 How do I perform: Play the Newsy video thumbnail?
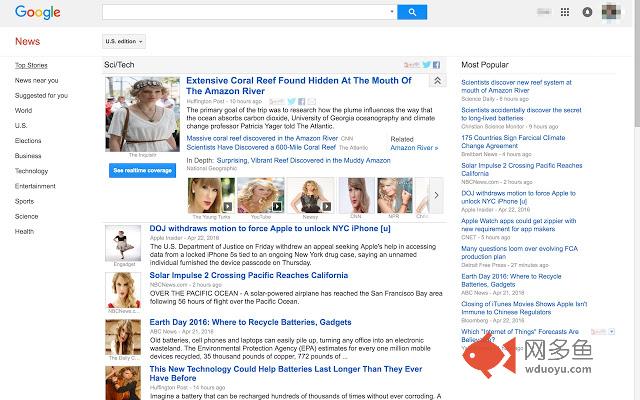[x=310, y=195]
